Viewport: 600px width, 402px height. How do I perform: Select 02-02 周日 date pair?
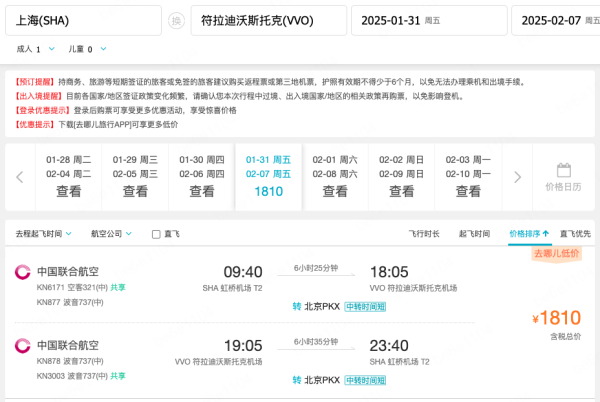[x=401, y=177]
